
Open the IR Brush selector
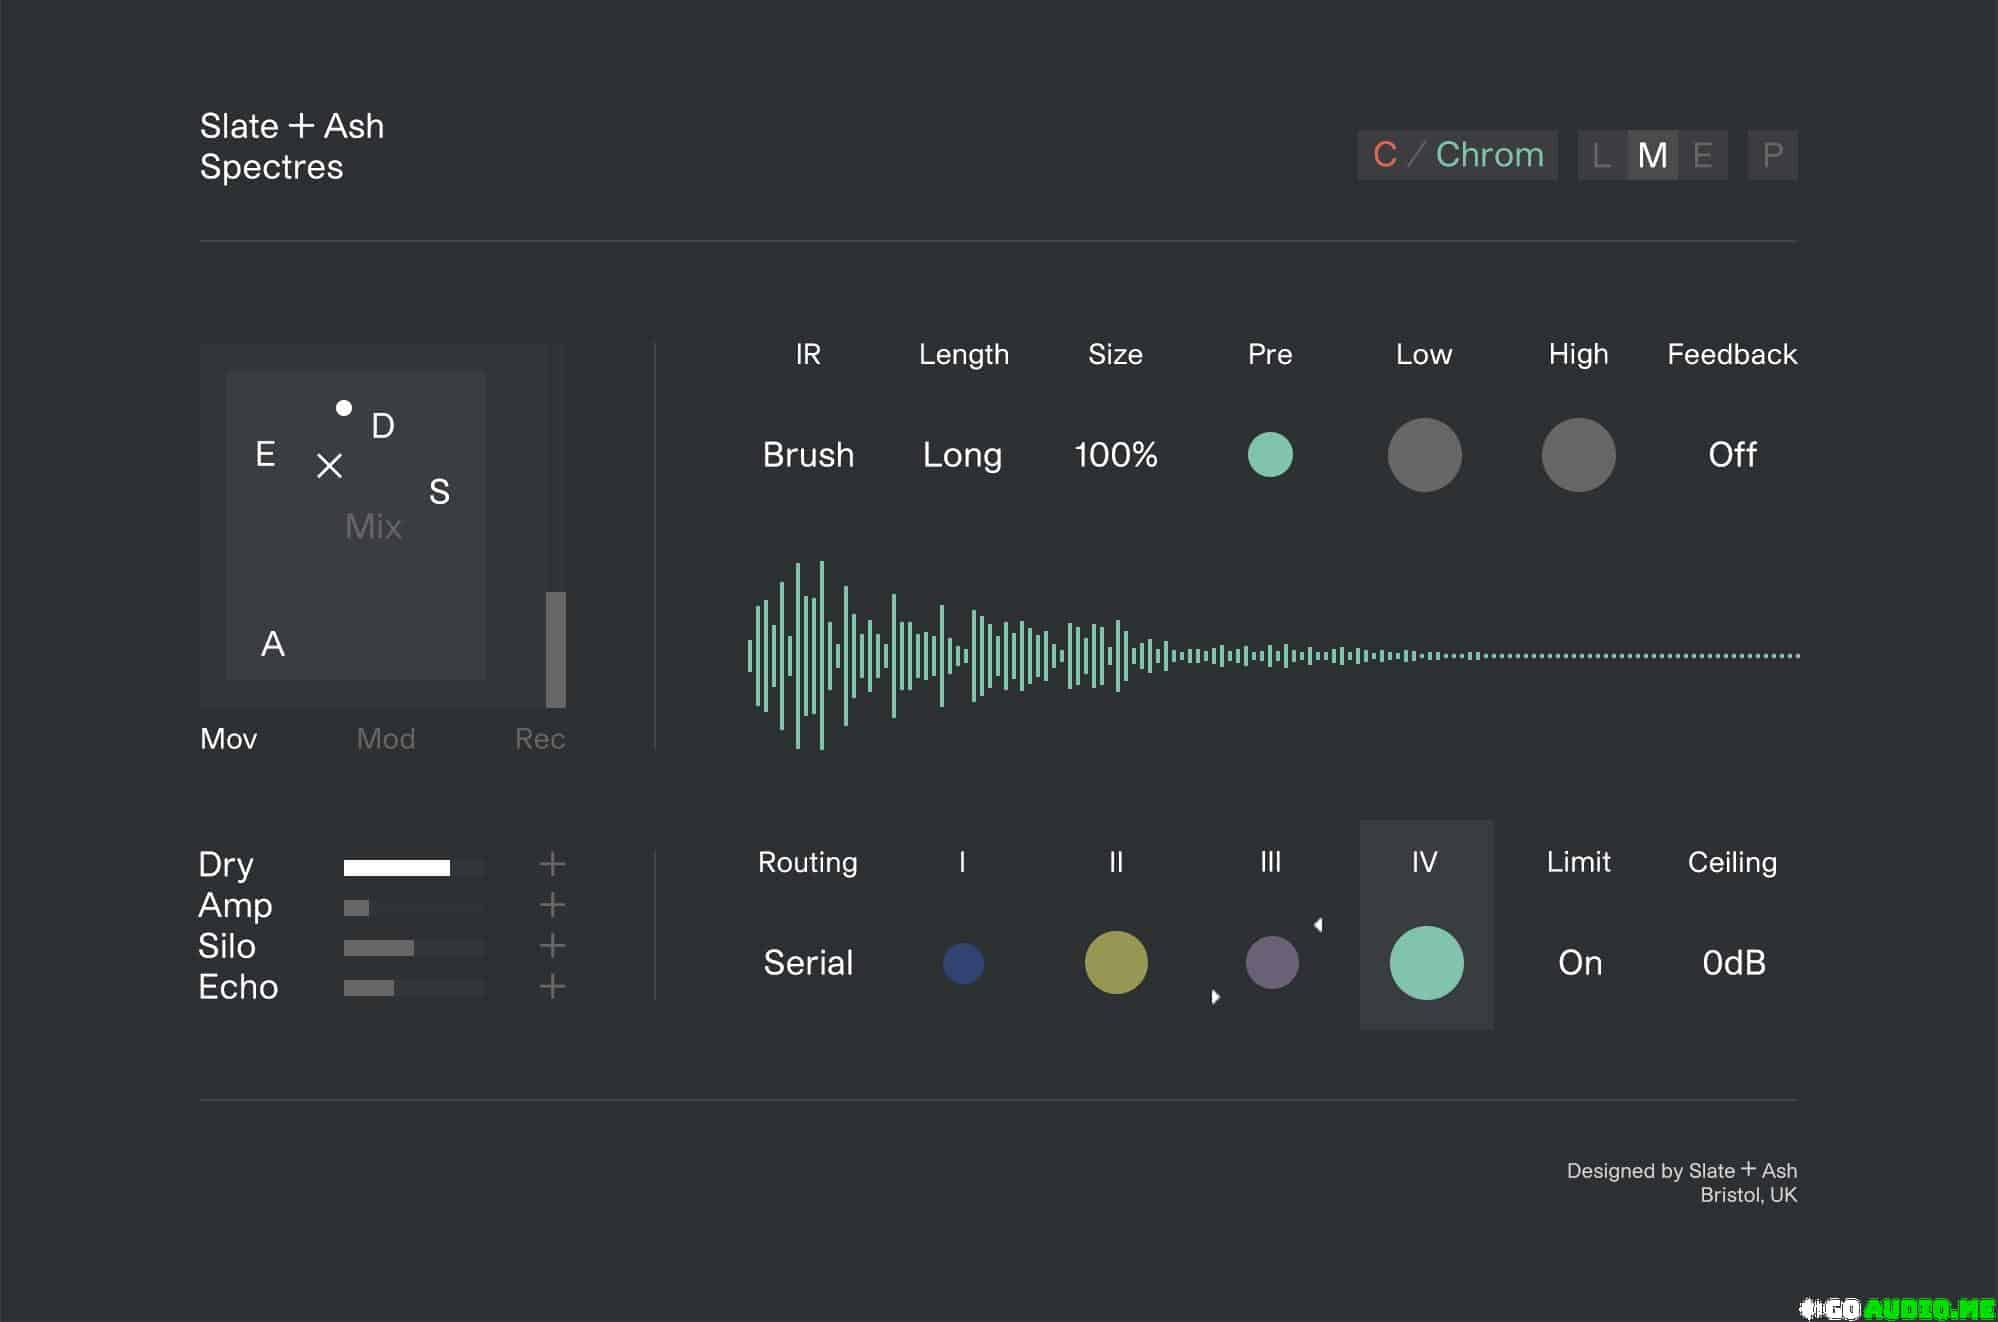point(808,455)
